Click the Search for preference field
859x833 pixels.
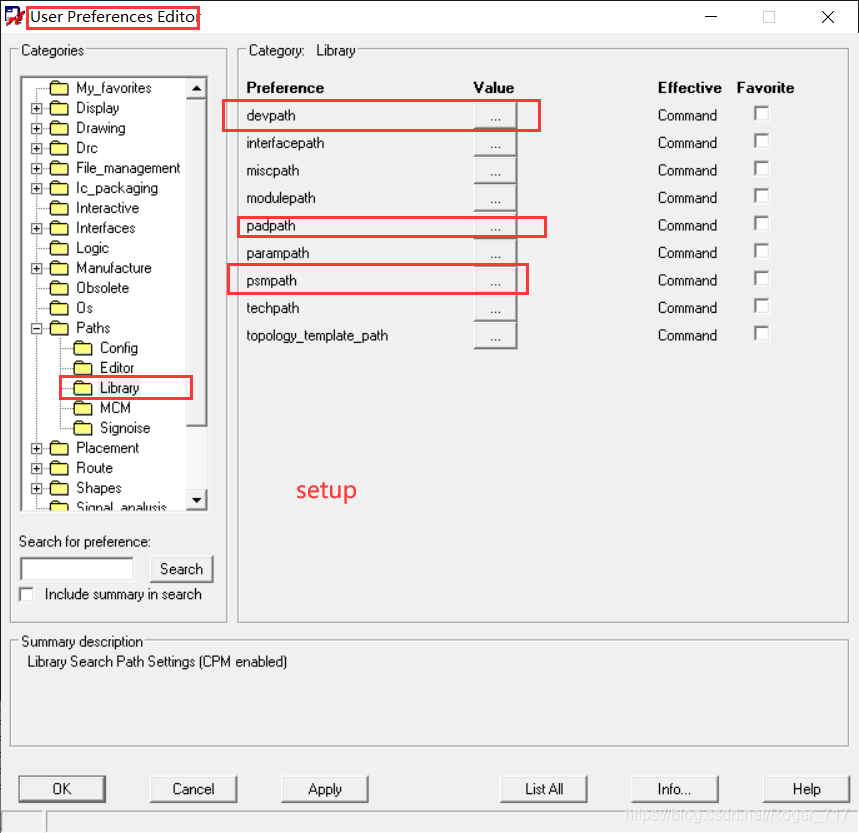[x=77, y=569]
